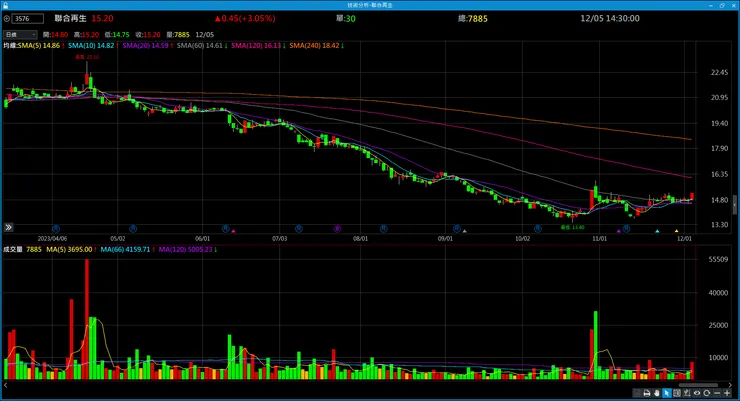Screen dimensions: 740x401
Task: Click the scroll left arrow at chart bottom
Action: (x=5, y=385)
